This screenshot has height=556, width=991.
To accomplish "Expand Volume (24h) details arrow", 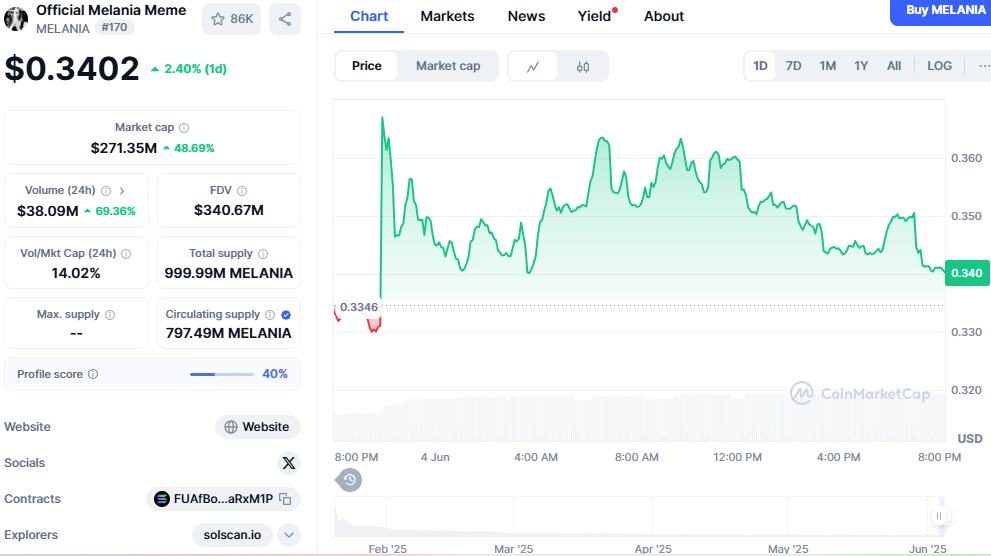I will (x=122, y=191).
